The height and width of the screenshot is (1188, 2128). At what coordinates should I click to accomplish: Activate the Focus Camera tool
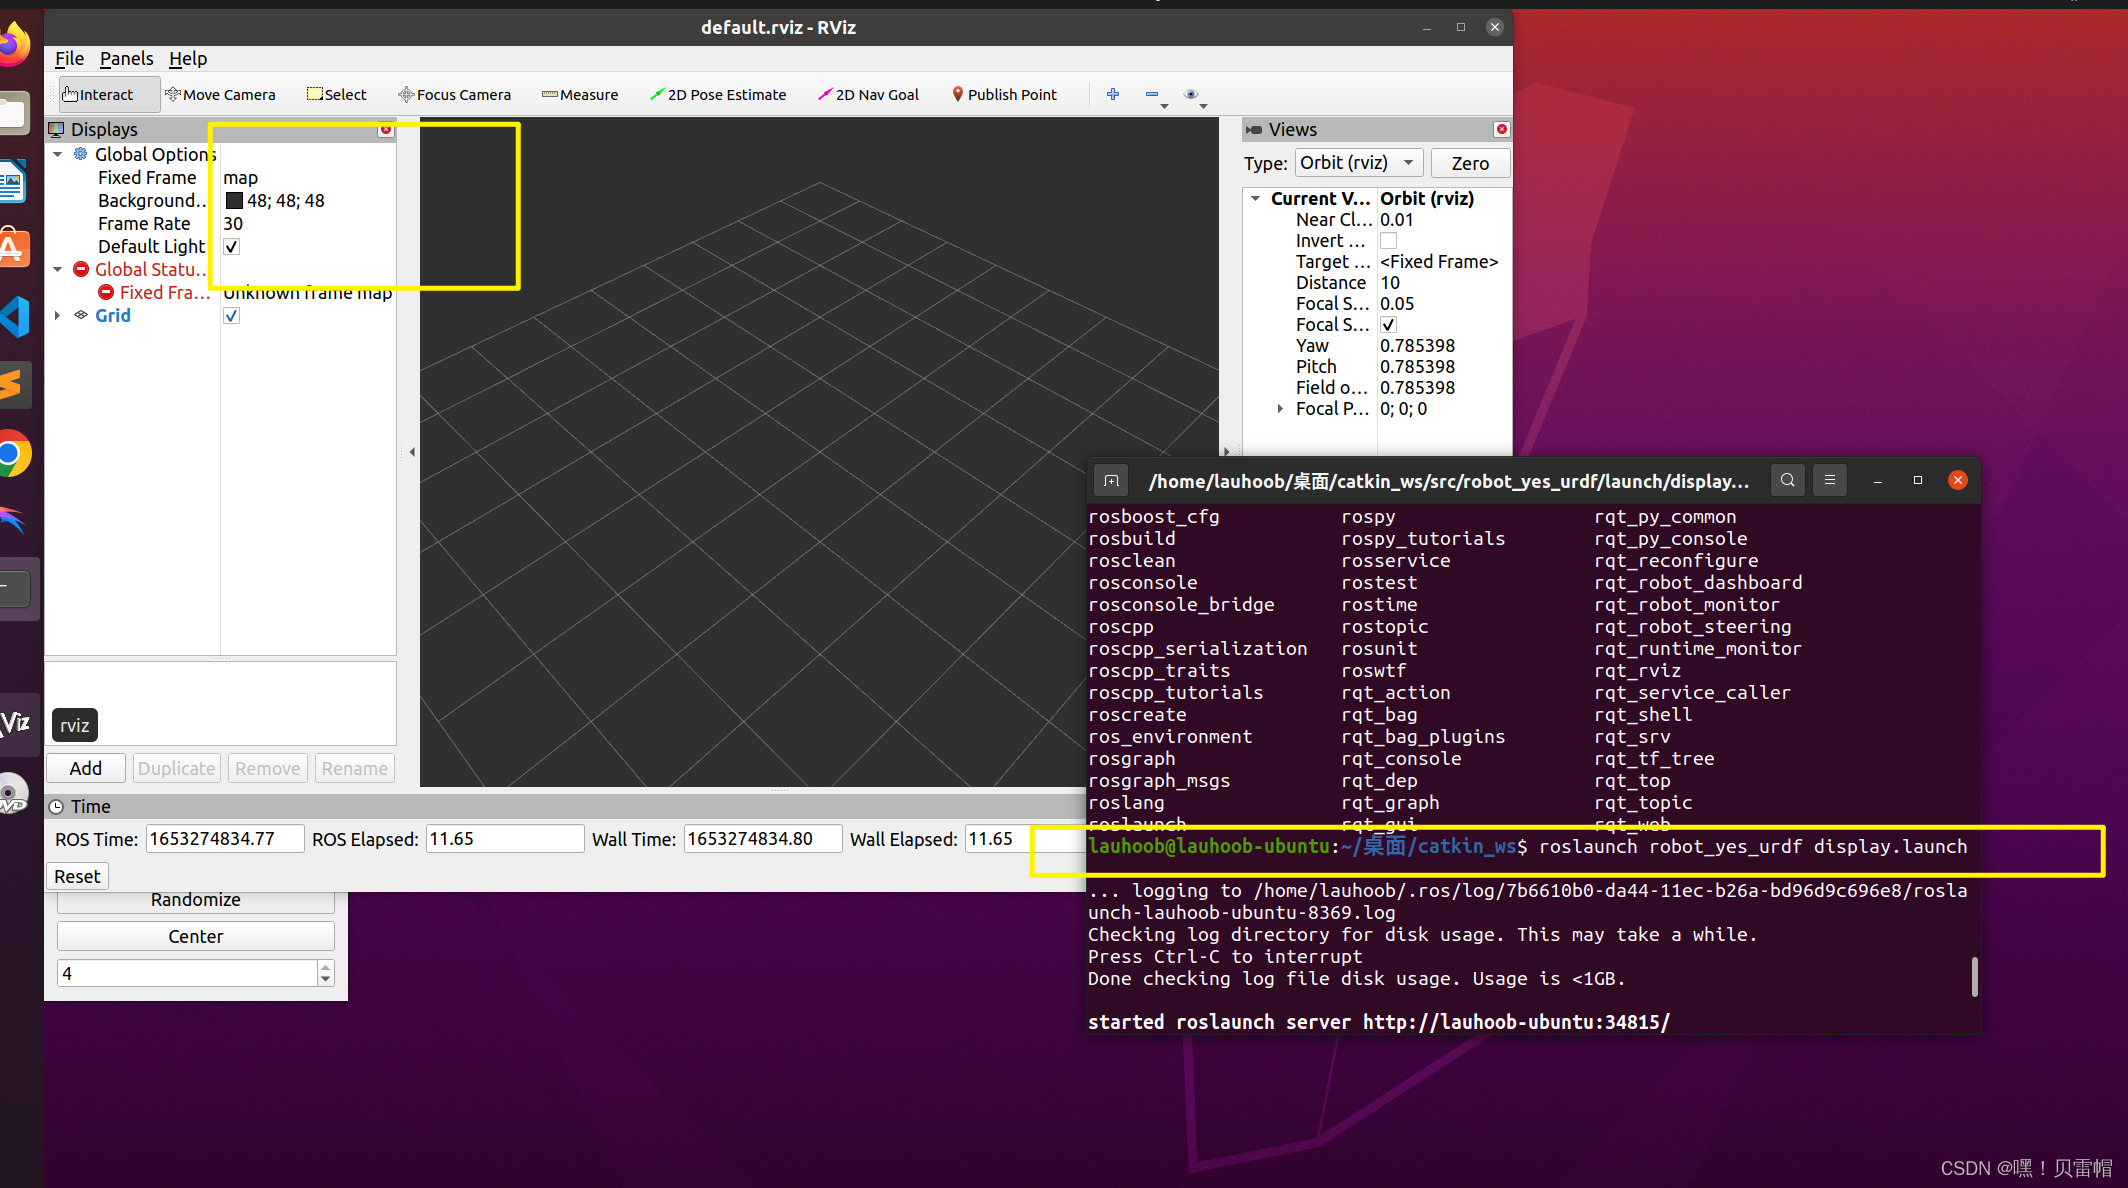point(455,95)
